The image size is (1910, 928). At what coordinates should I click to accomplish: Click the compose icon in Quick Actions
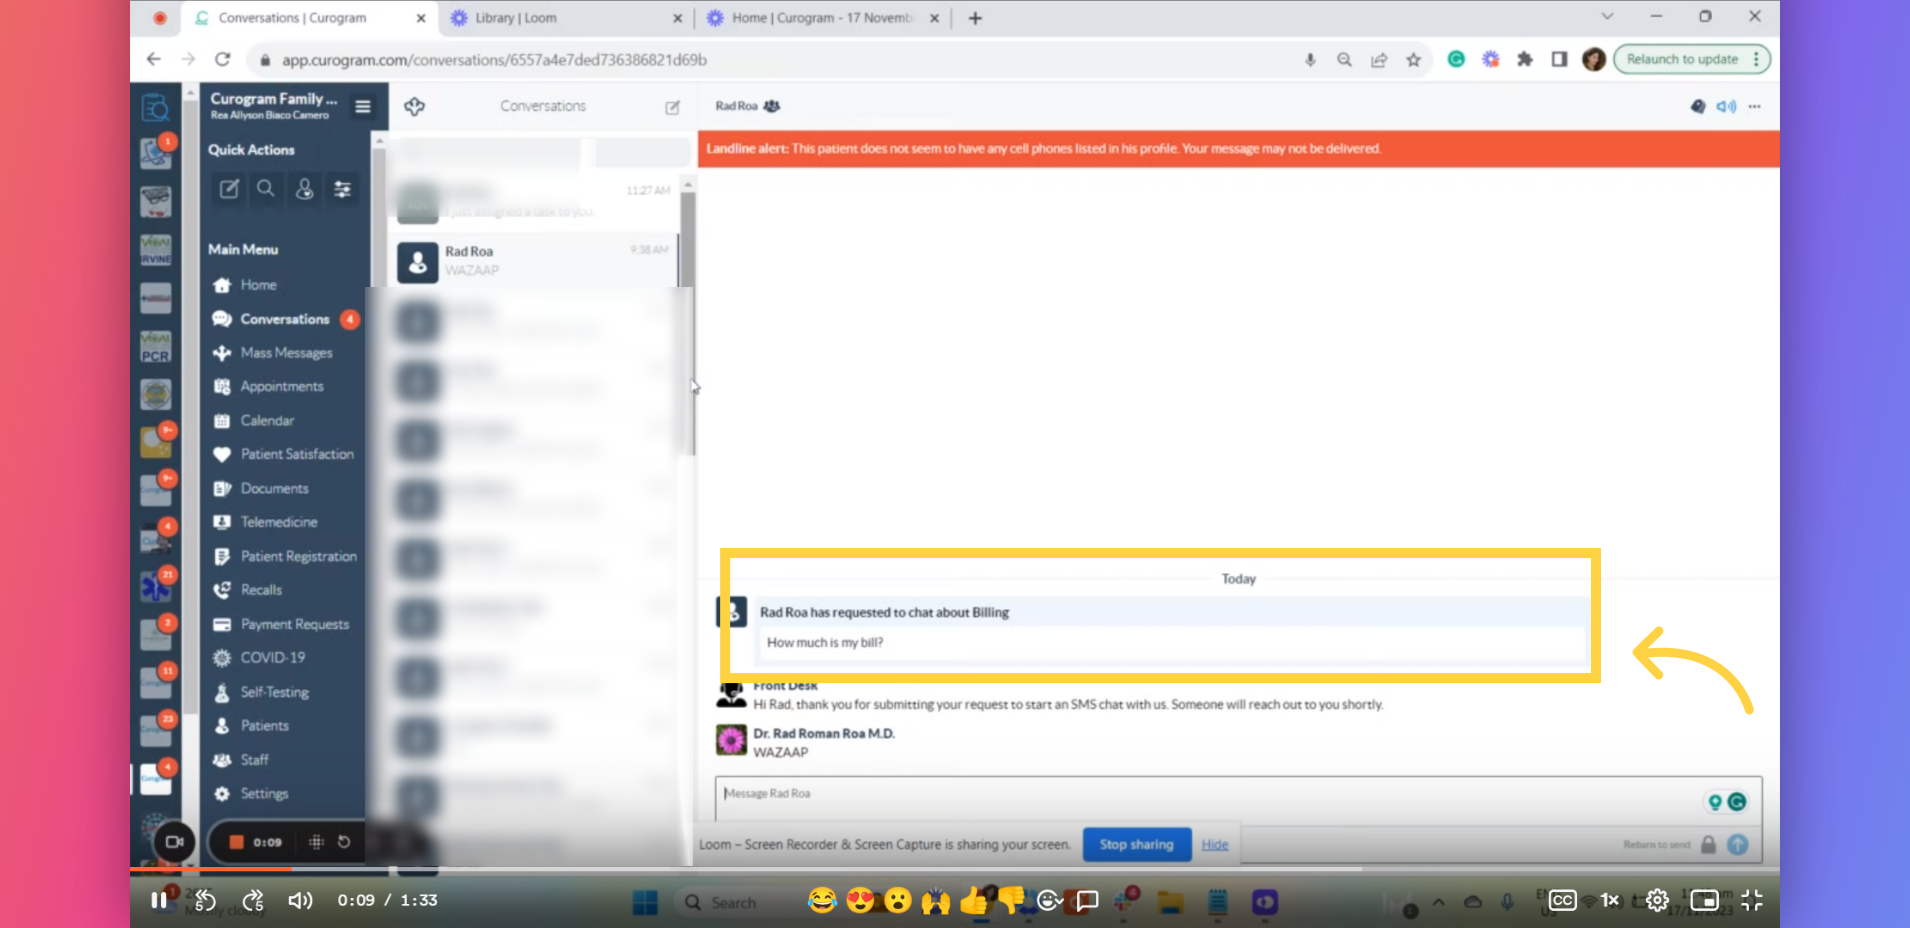pos(229,189)
